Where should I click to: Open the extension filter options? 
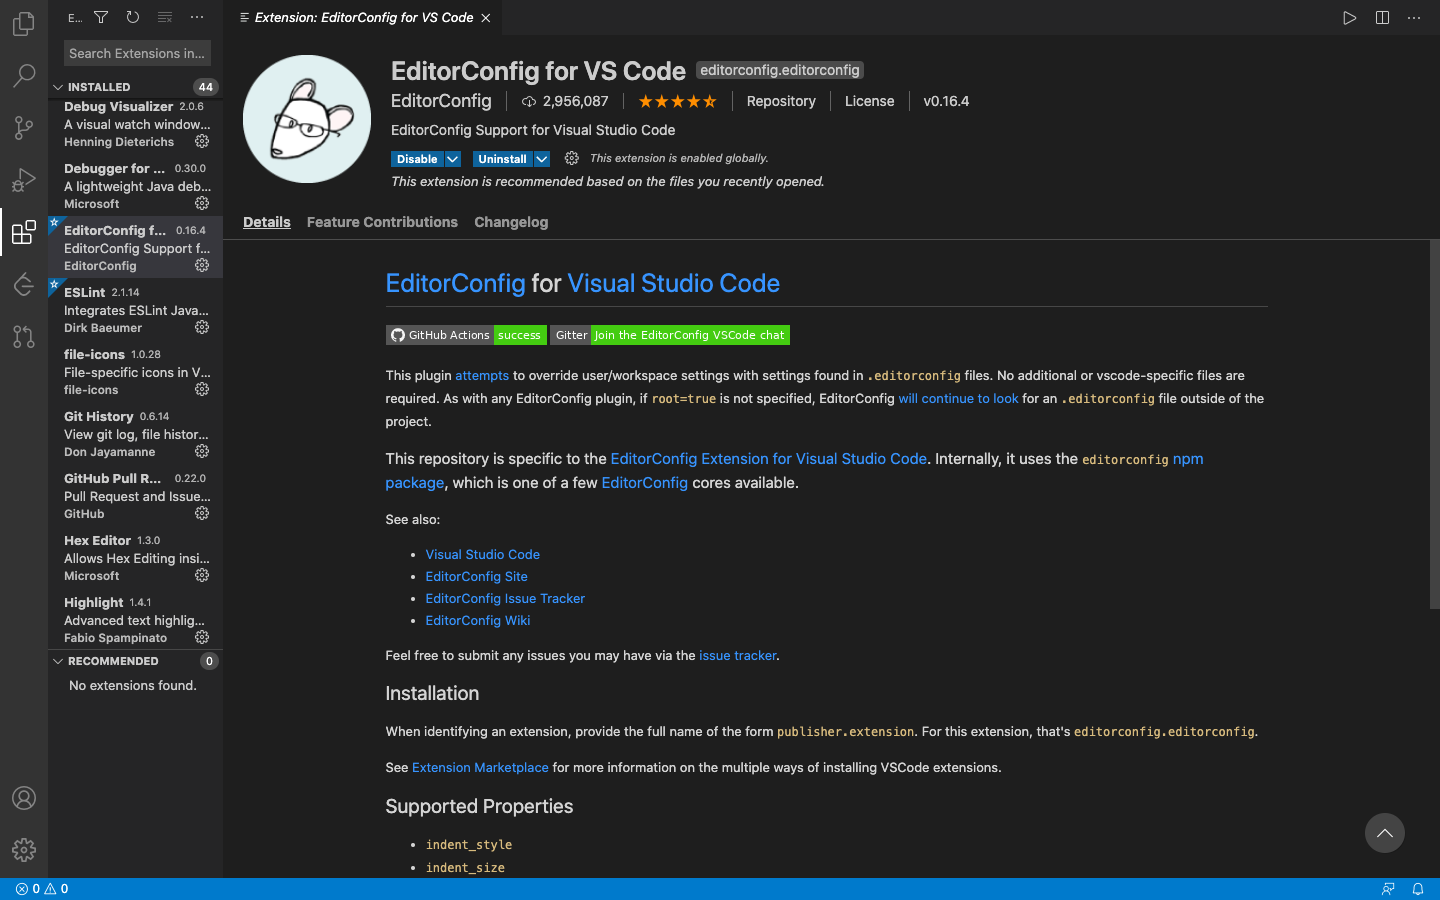(x=100, y=17)
